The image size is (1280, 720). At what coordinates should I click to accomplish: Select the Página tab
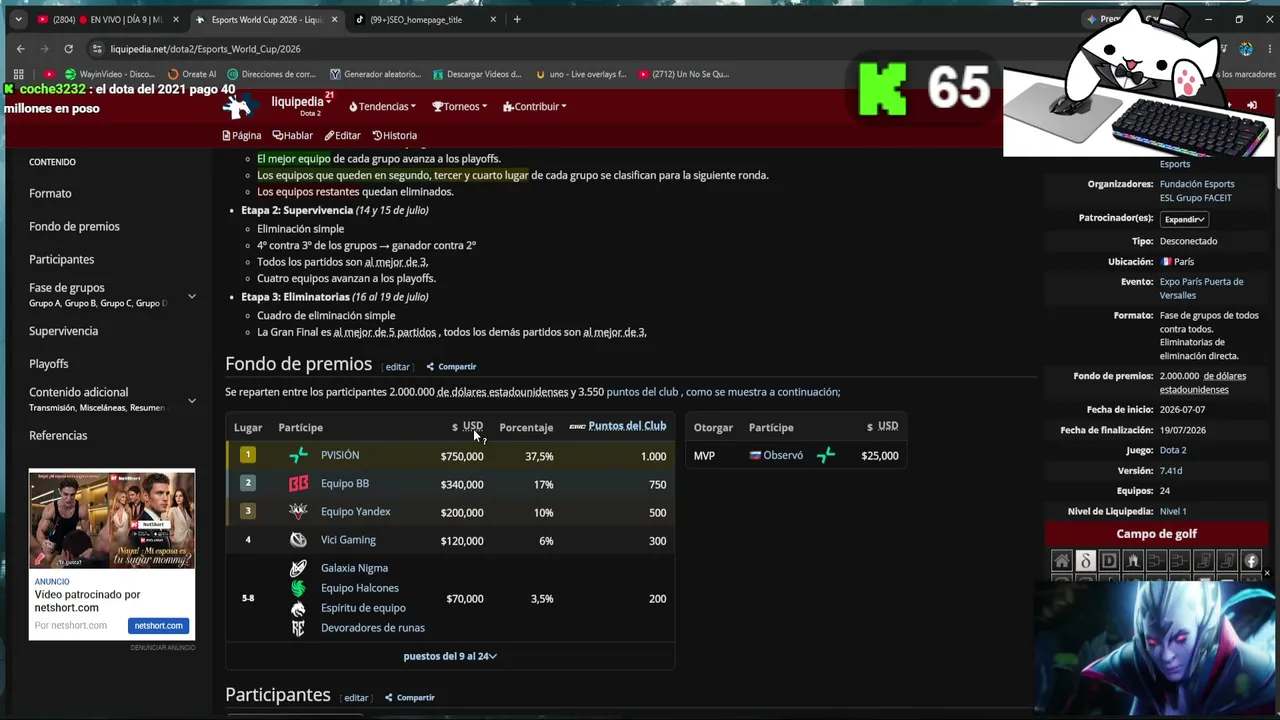click(x=242, y=135)
